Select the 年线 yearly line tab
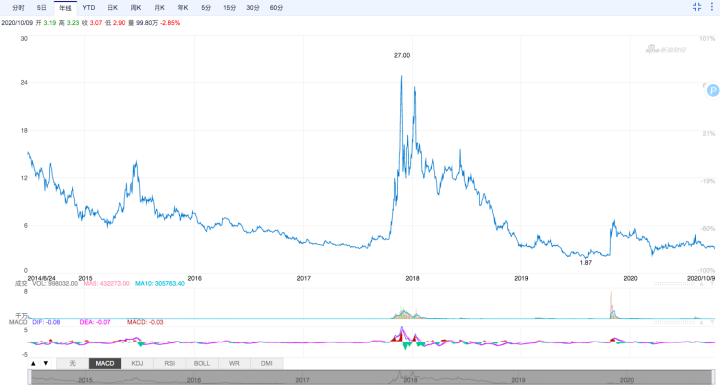Viewport: 720px width, 387px height. click(65, 8)
